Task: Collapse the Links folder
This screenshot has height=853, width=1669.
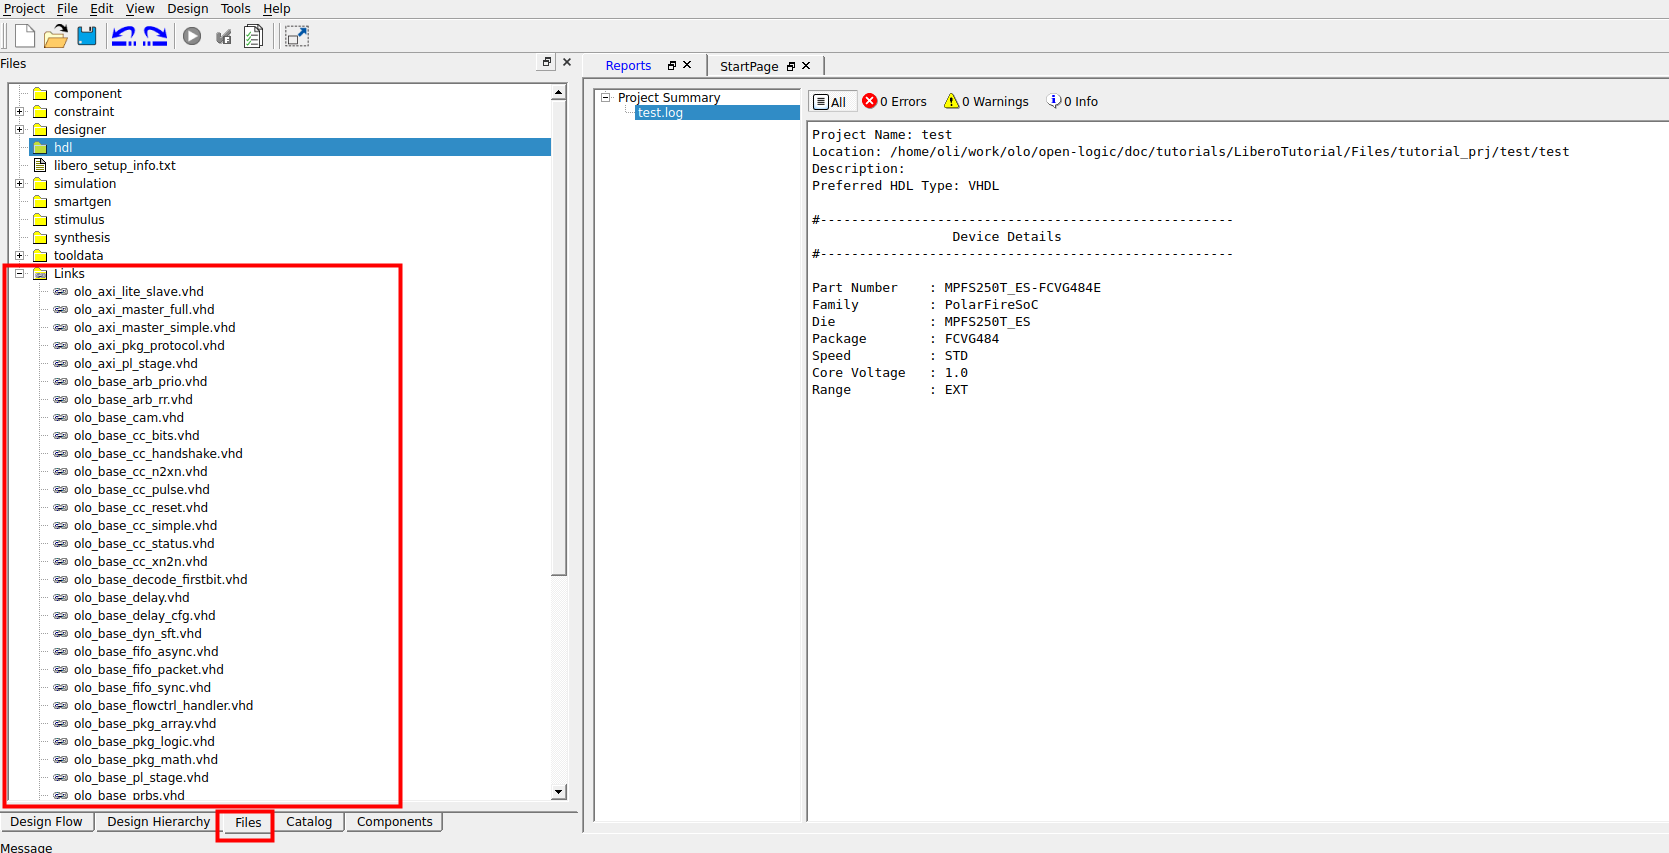Action: [19, 273]
